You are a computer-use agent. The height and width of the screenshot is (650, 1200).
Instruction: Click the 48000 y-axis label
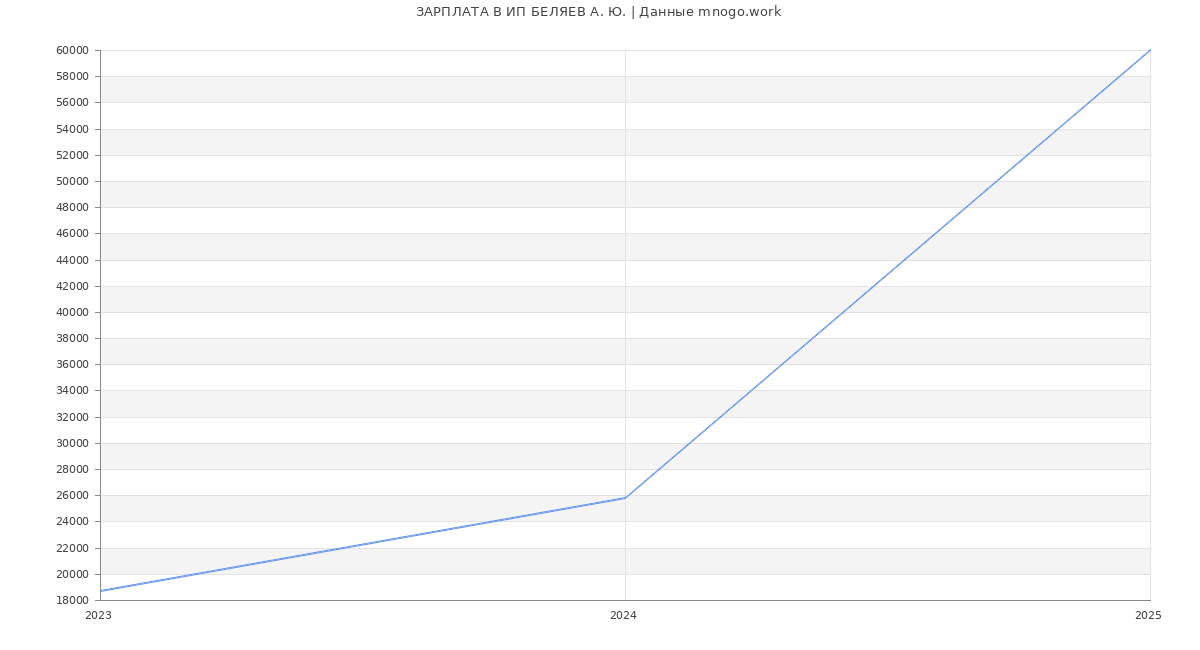(73, 207)
